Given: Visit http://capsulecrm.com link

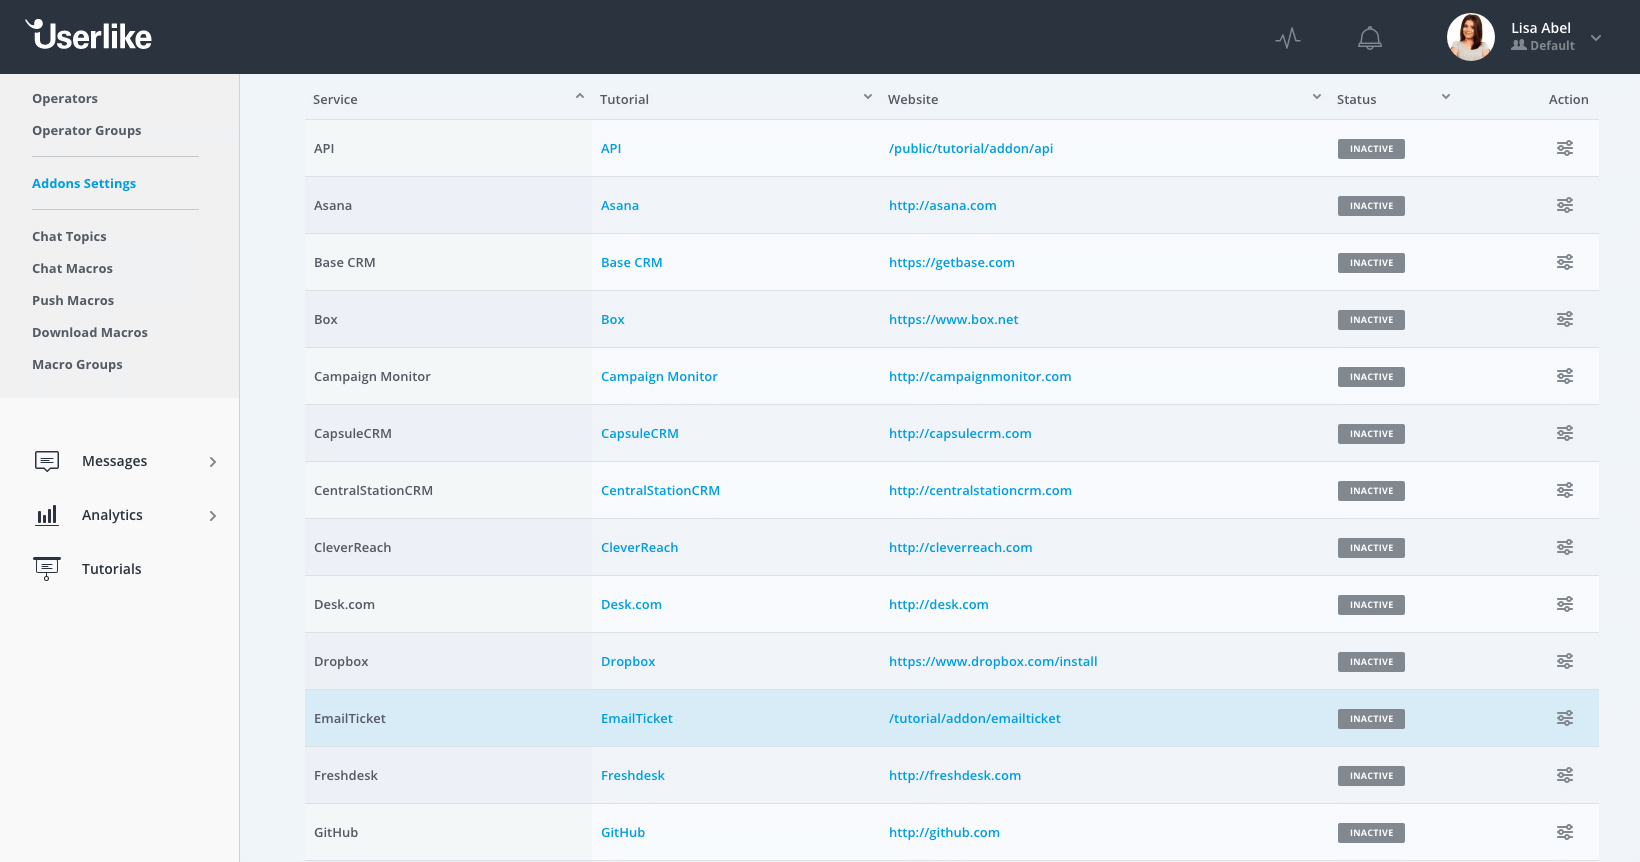Looking at the screenshot, I should point(960,434).
